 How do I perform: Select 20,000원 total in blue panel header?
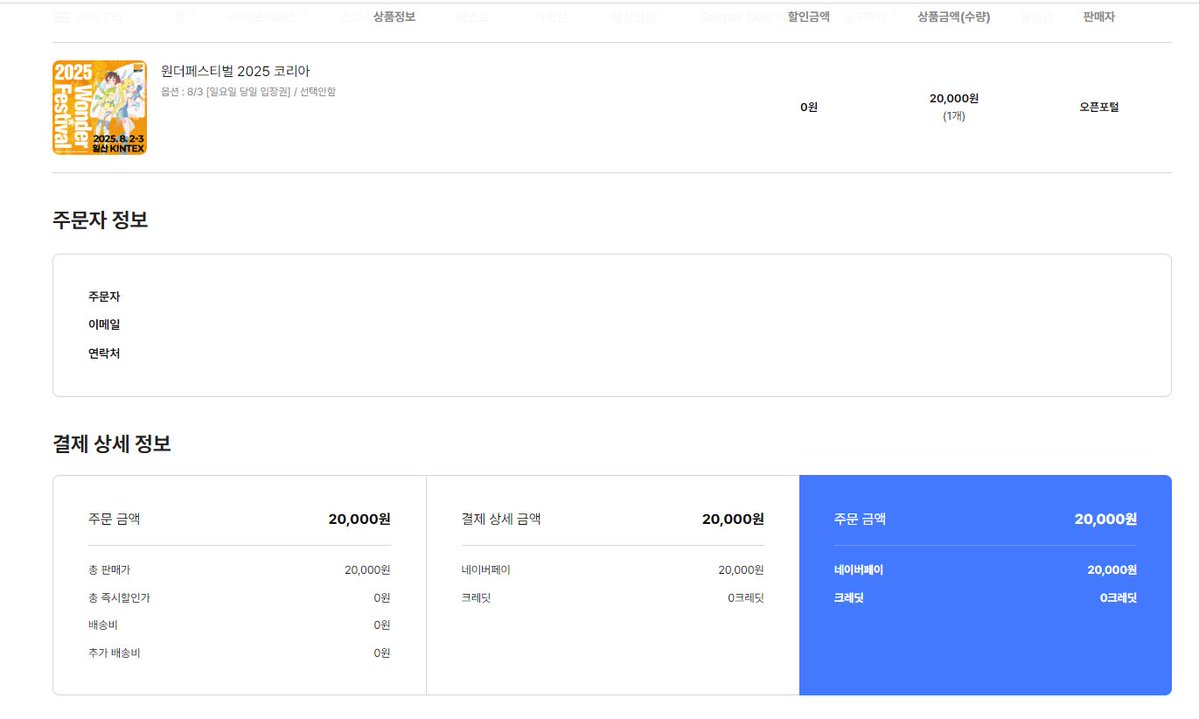pos(1105,519)
